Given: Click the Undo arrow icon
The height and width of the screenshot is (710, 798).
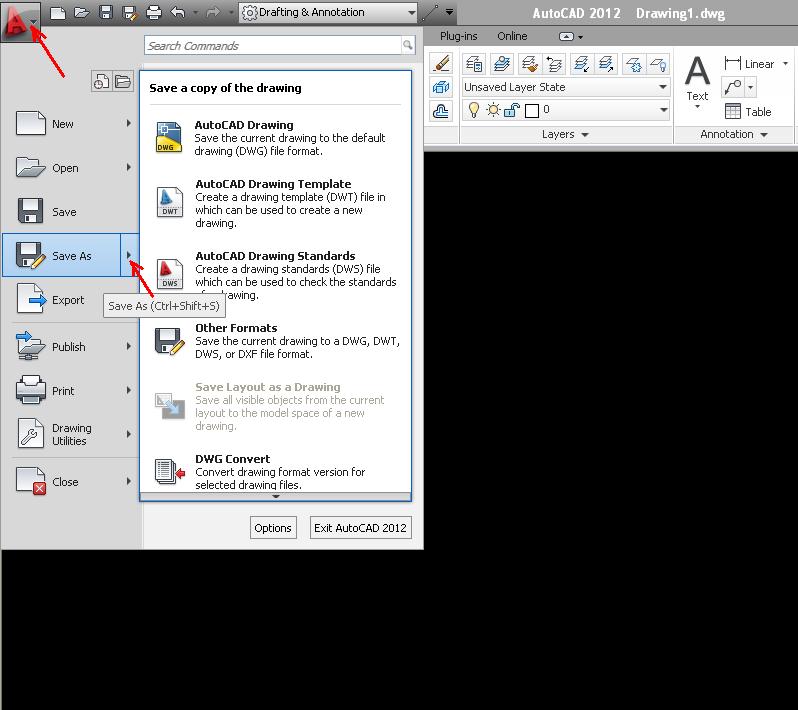Looking at the screenshot, I should 178,12.
